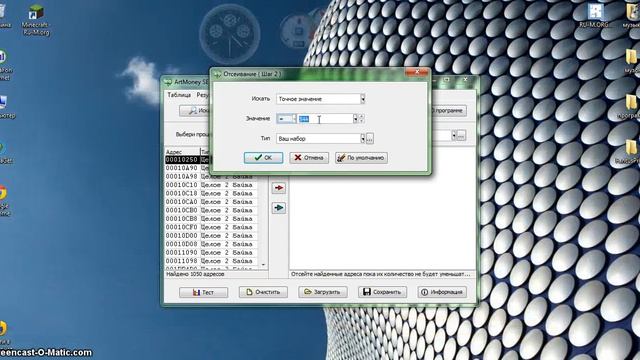640x360 pixels.
Task: Click the ellipsis button beside process dropdown
Action: pos(461,136)
